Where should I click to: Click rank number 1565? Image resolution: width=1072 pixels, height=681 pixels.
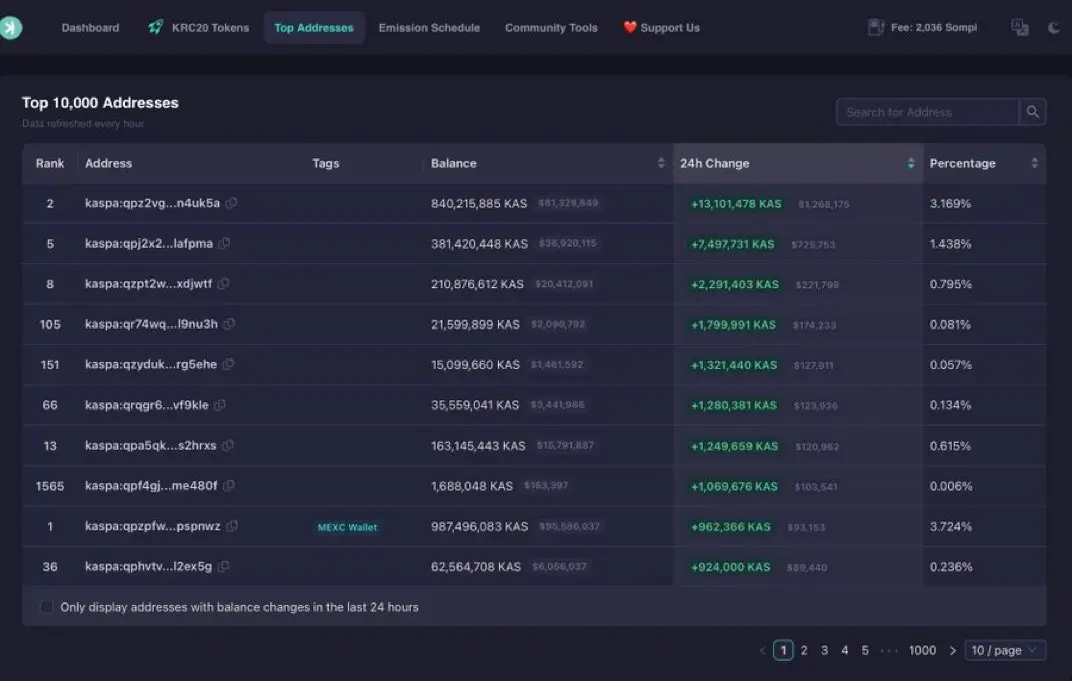[x=50, y=486]
